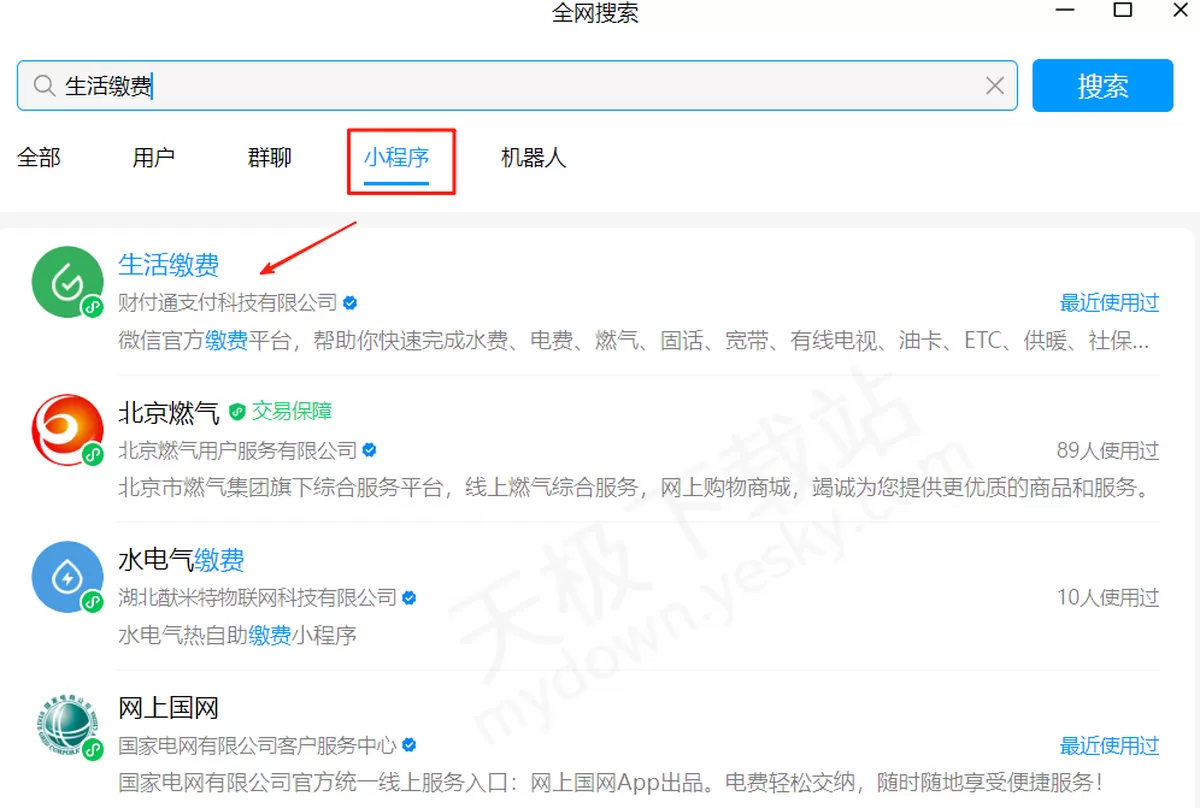Focus the search input containing 生活缴费

[517, 85]
